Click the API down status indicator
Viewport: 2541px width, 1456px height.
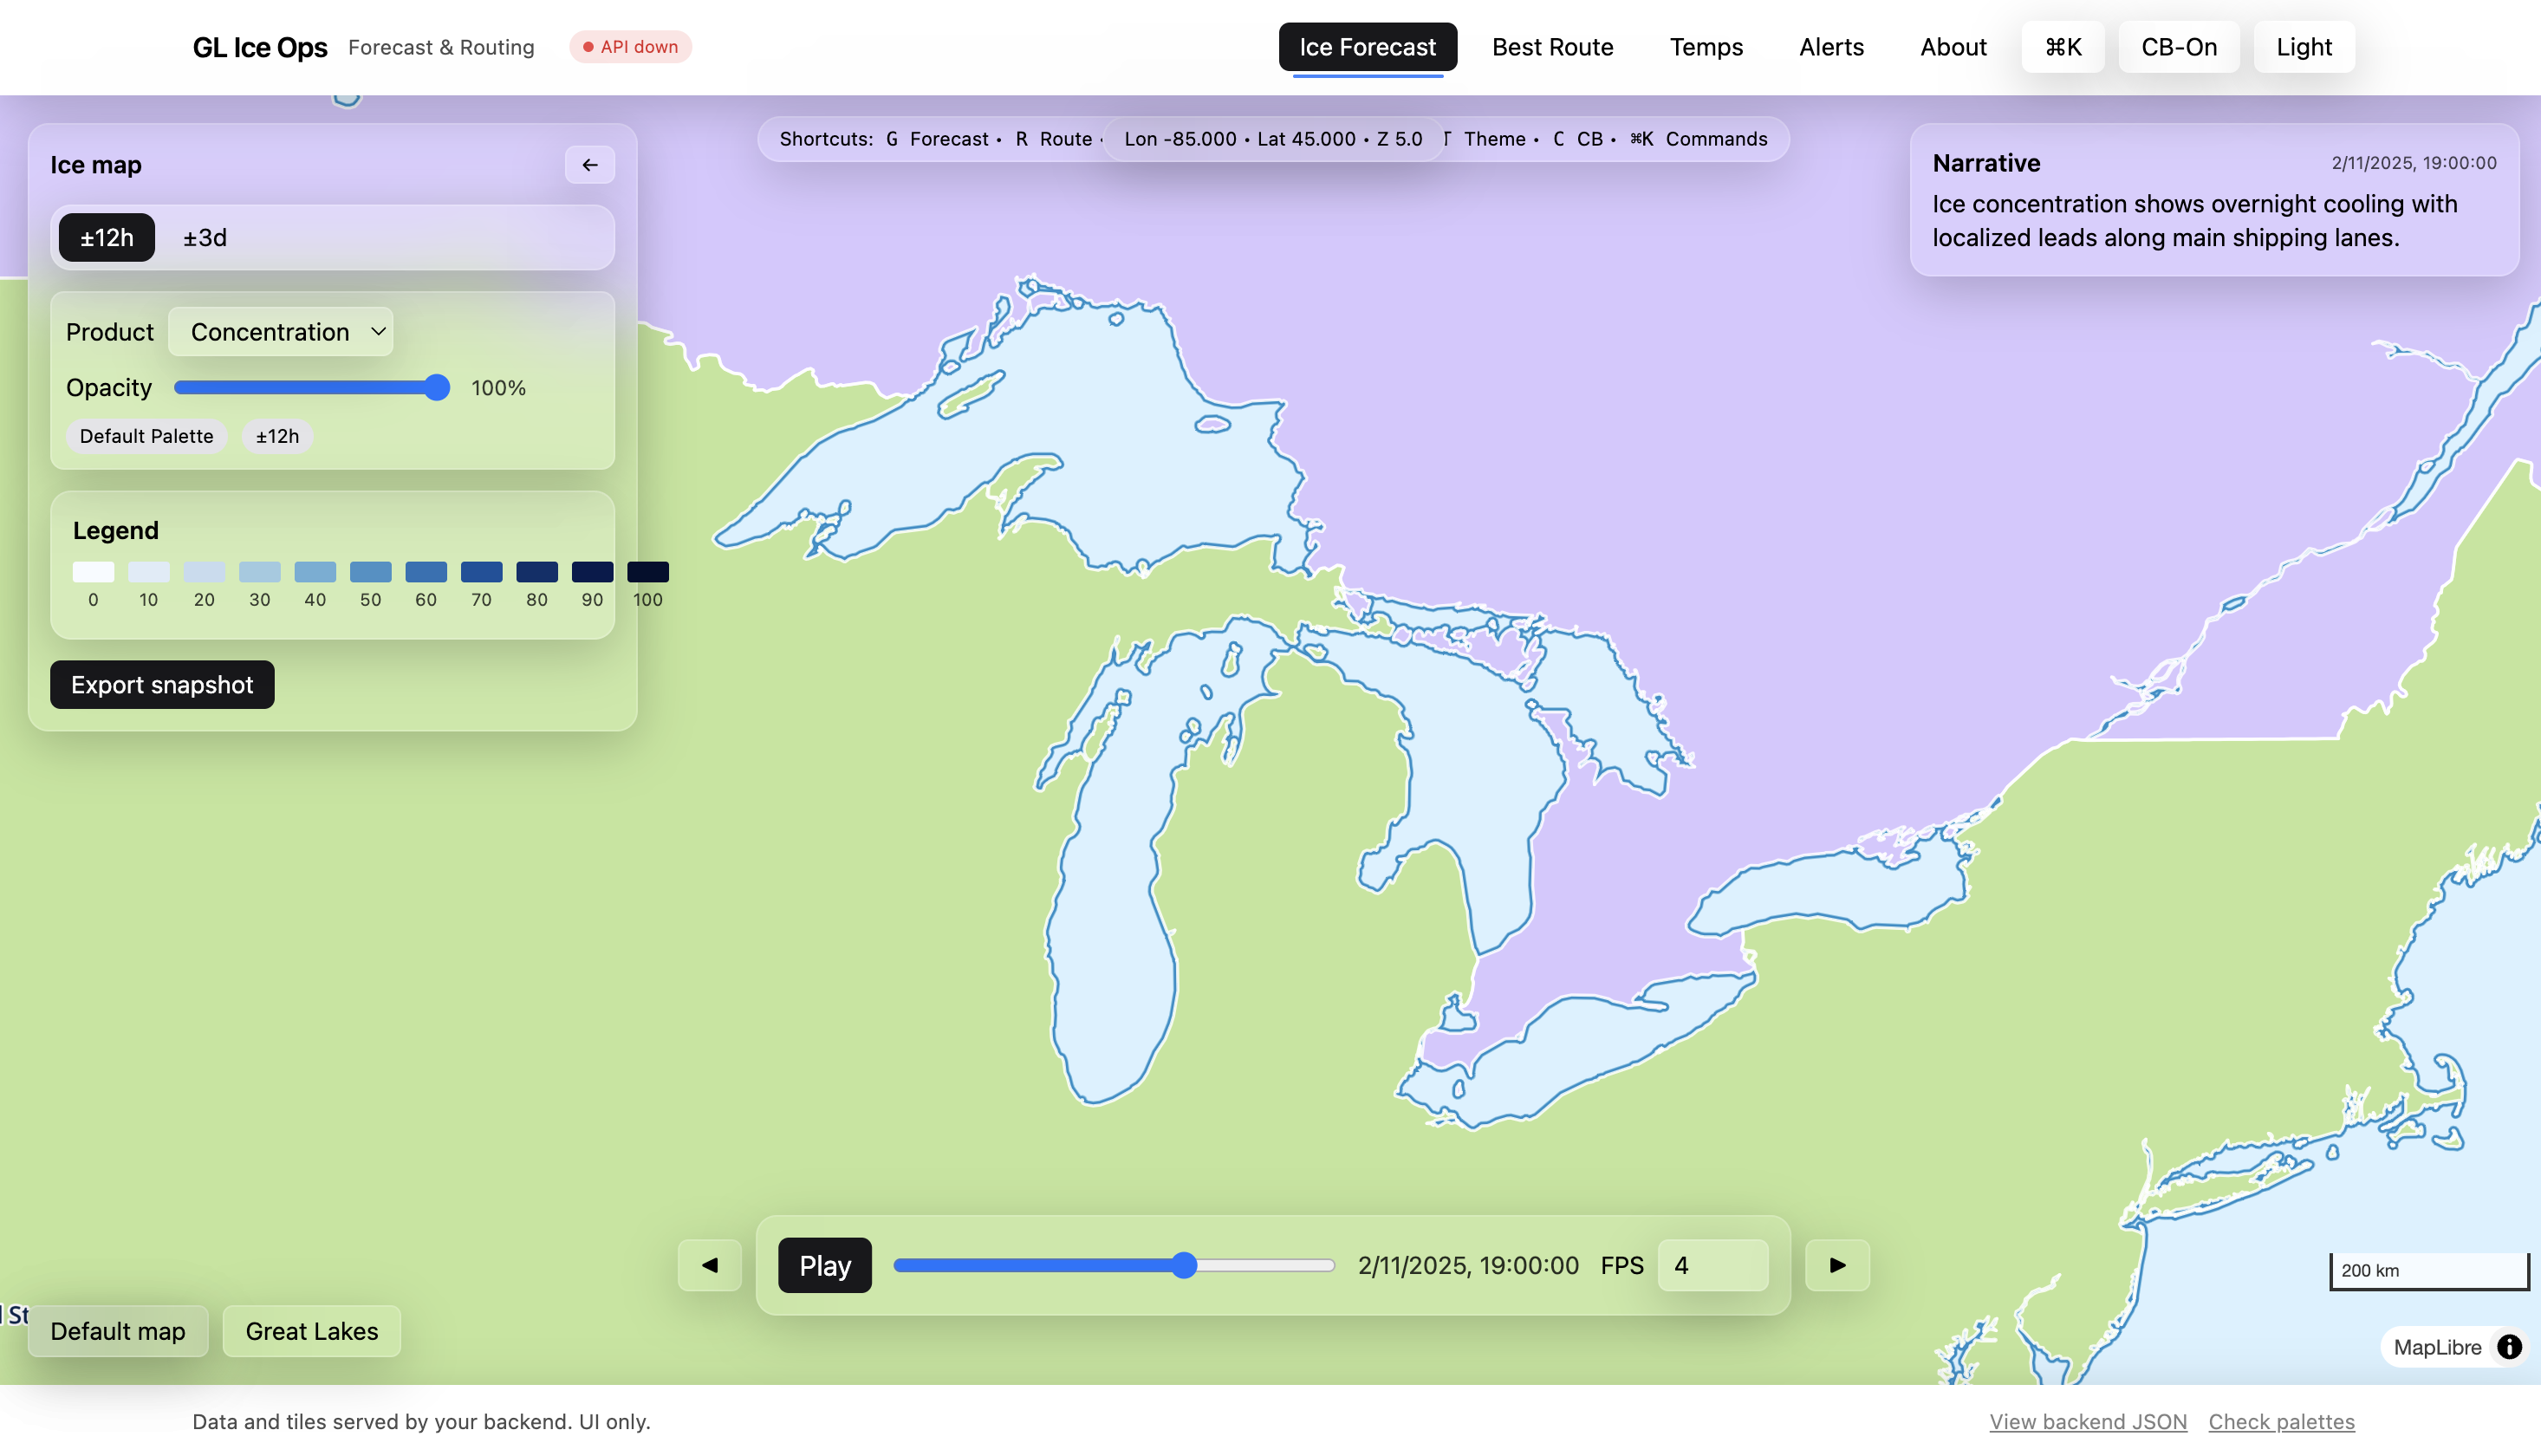click(x=630, y=47)
